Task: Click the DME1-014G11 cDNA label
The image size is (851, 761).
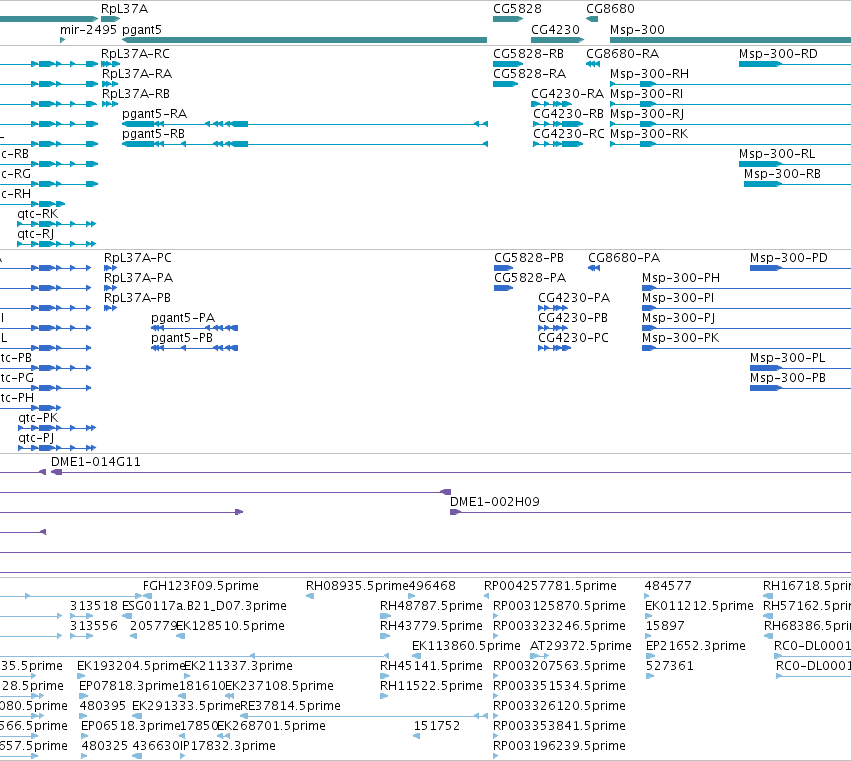Action: [96, 462]
